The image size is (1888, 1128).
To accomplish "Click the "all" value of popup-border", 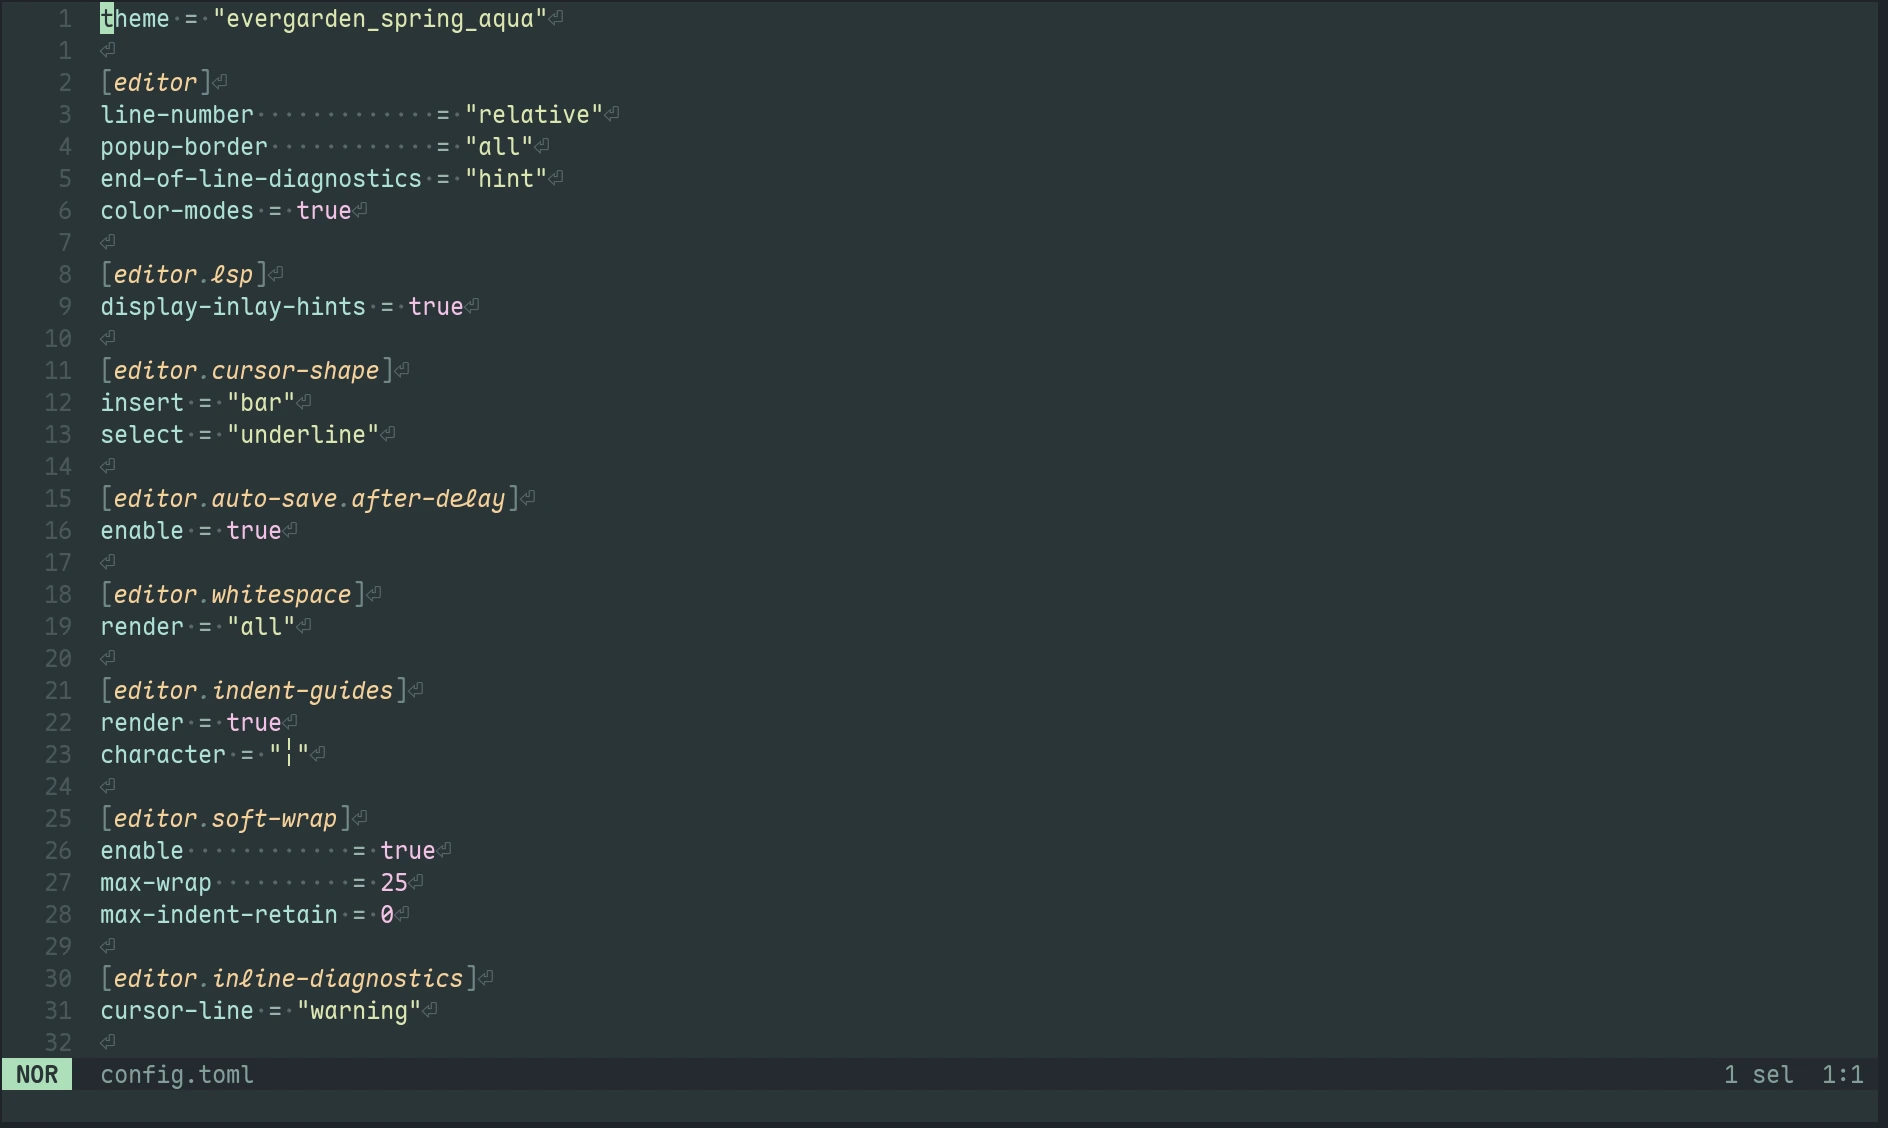I will pos(499,147).
